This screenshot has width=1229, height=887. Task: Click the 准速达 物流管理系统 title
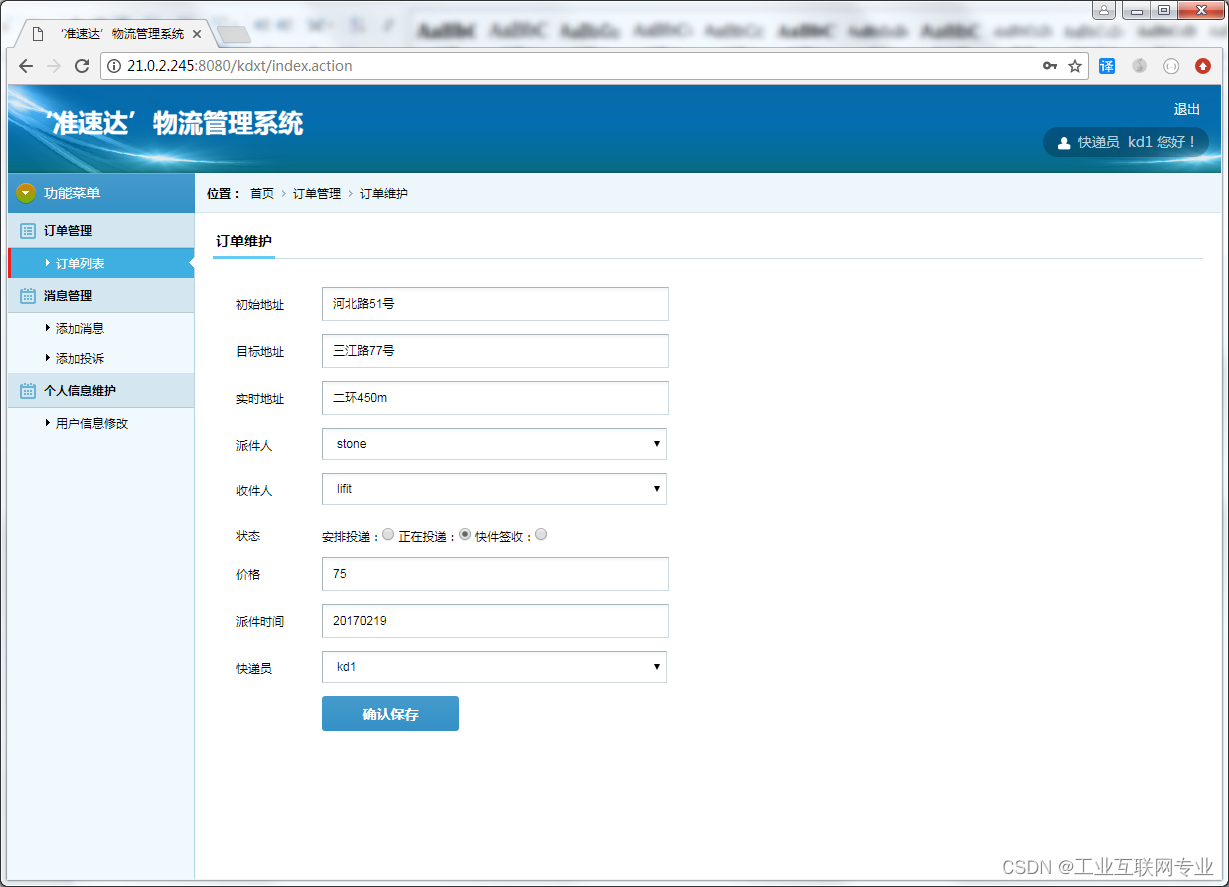(174, 123)
